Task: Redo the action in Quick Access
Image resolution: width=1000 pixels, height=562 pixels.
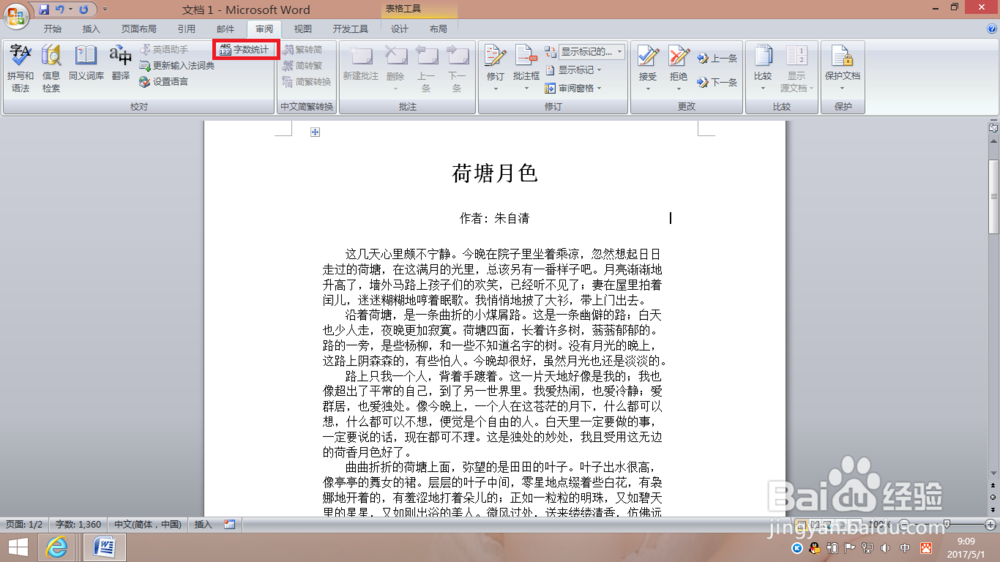Action: pyautogui.click(x=84, y=9)
